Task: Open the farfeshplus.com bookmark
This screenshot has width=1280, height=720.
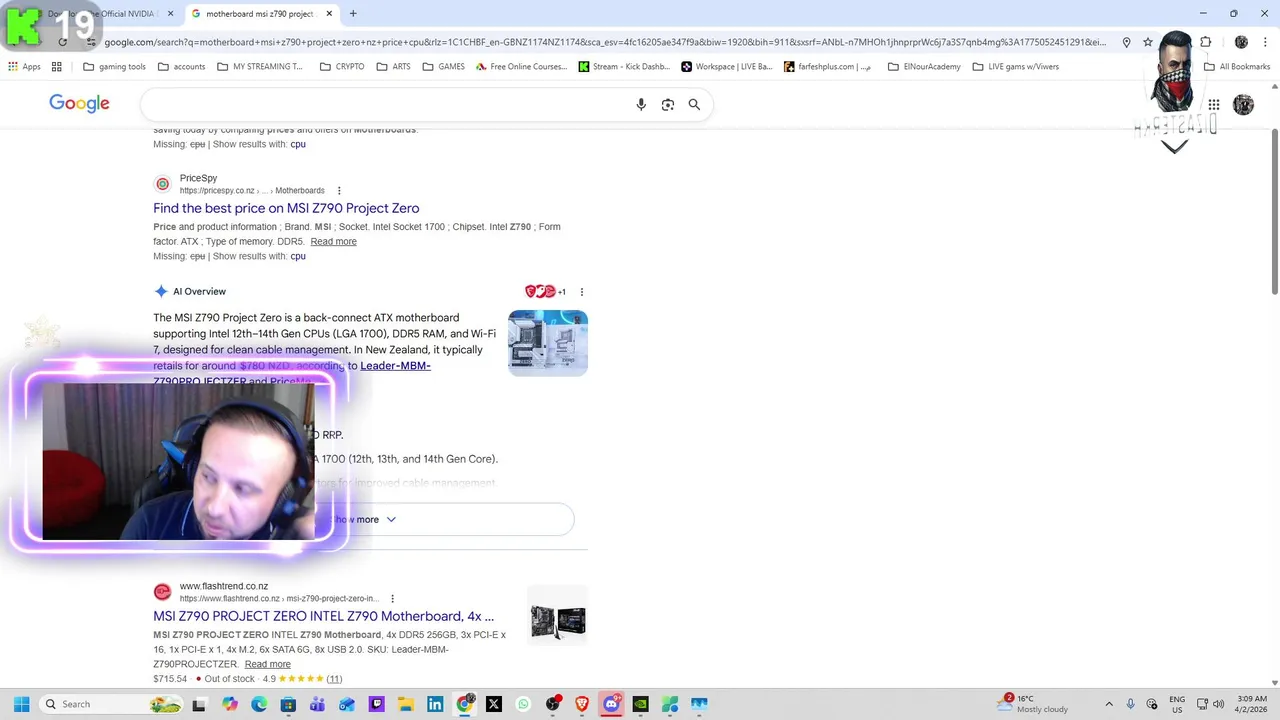Action: [x=827, y=66]
